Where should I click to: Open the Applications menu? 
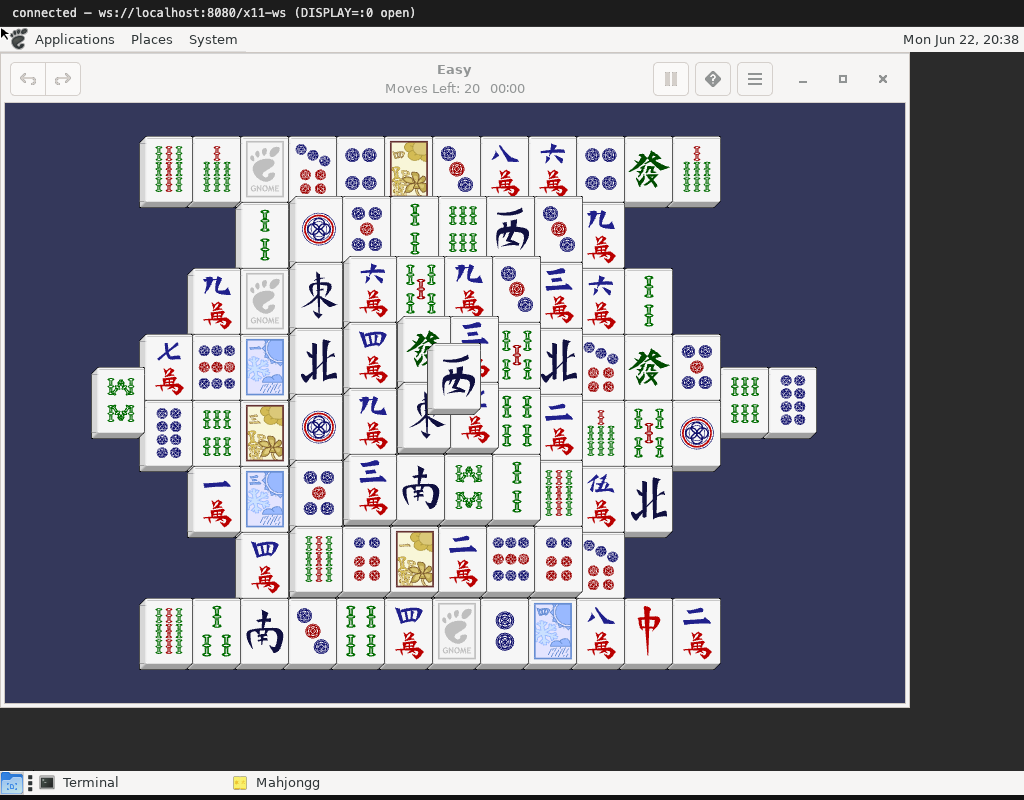pos(74,39)
